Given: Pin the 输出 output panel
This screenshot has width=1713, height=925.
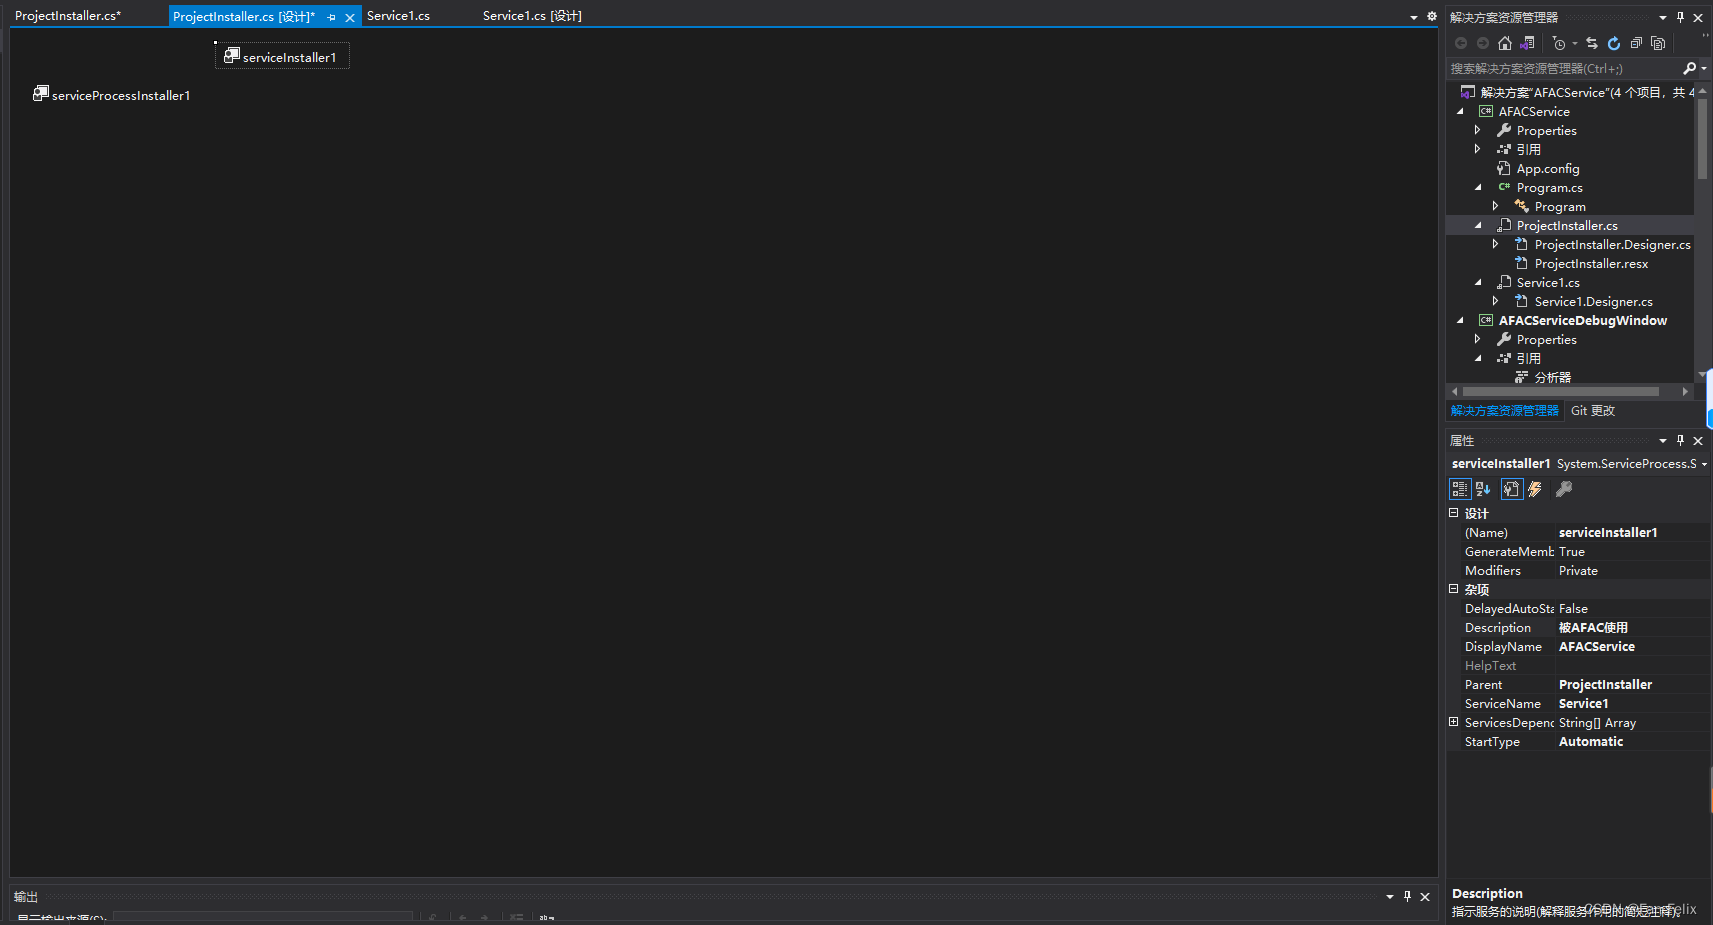Looking at the screenshot, I should click(1407, 896).
